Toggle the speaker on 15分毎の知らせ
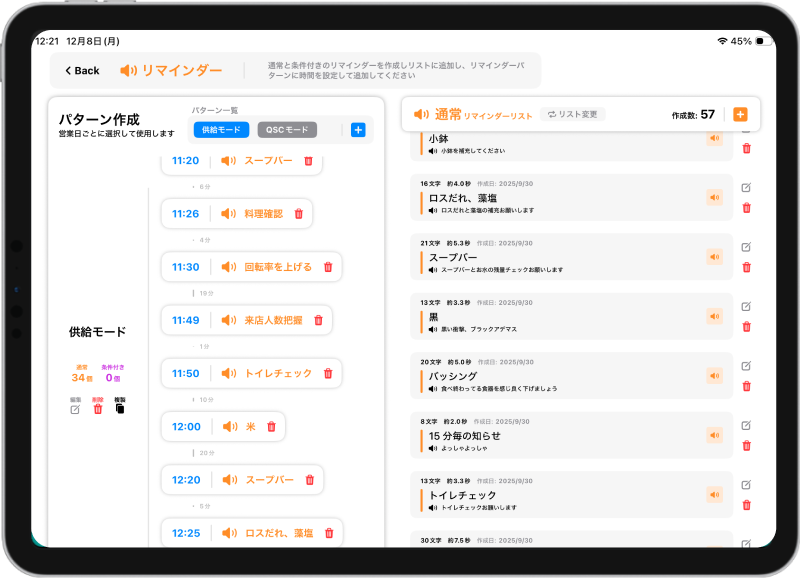 (x=714, y=435)
